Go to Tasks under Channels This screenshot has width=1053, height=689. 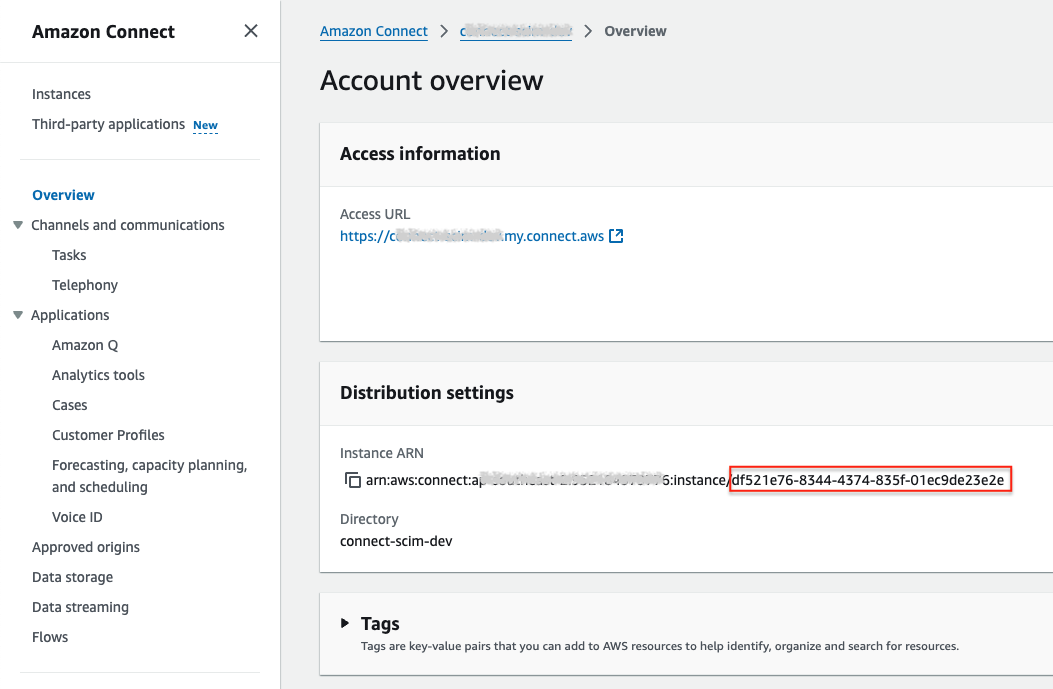(x=69, y=255)
